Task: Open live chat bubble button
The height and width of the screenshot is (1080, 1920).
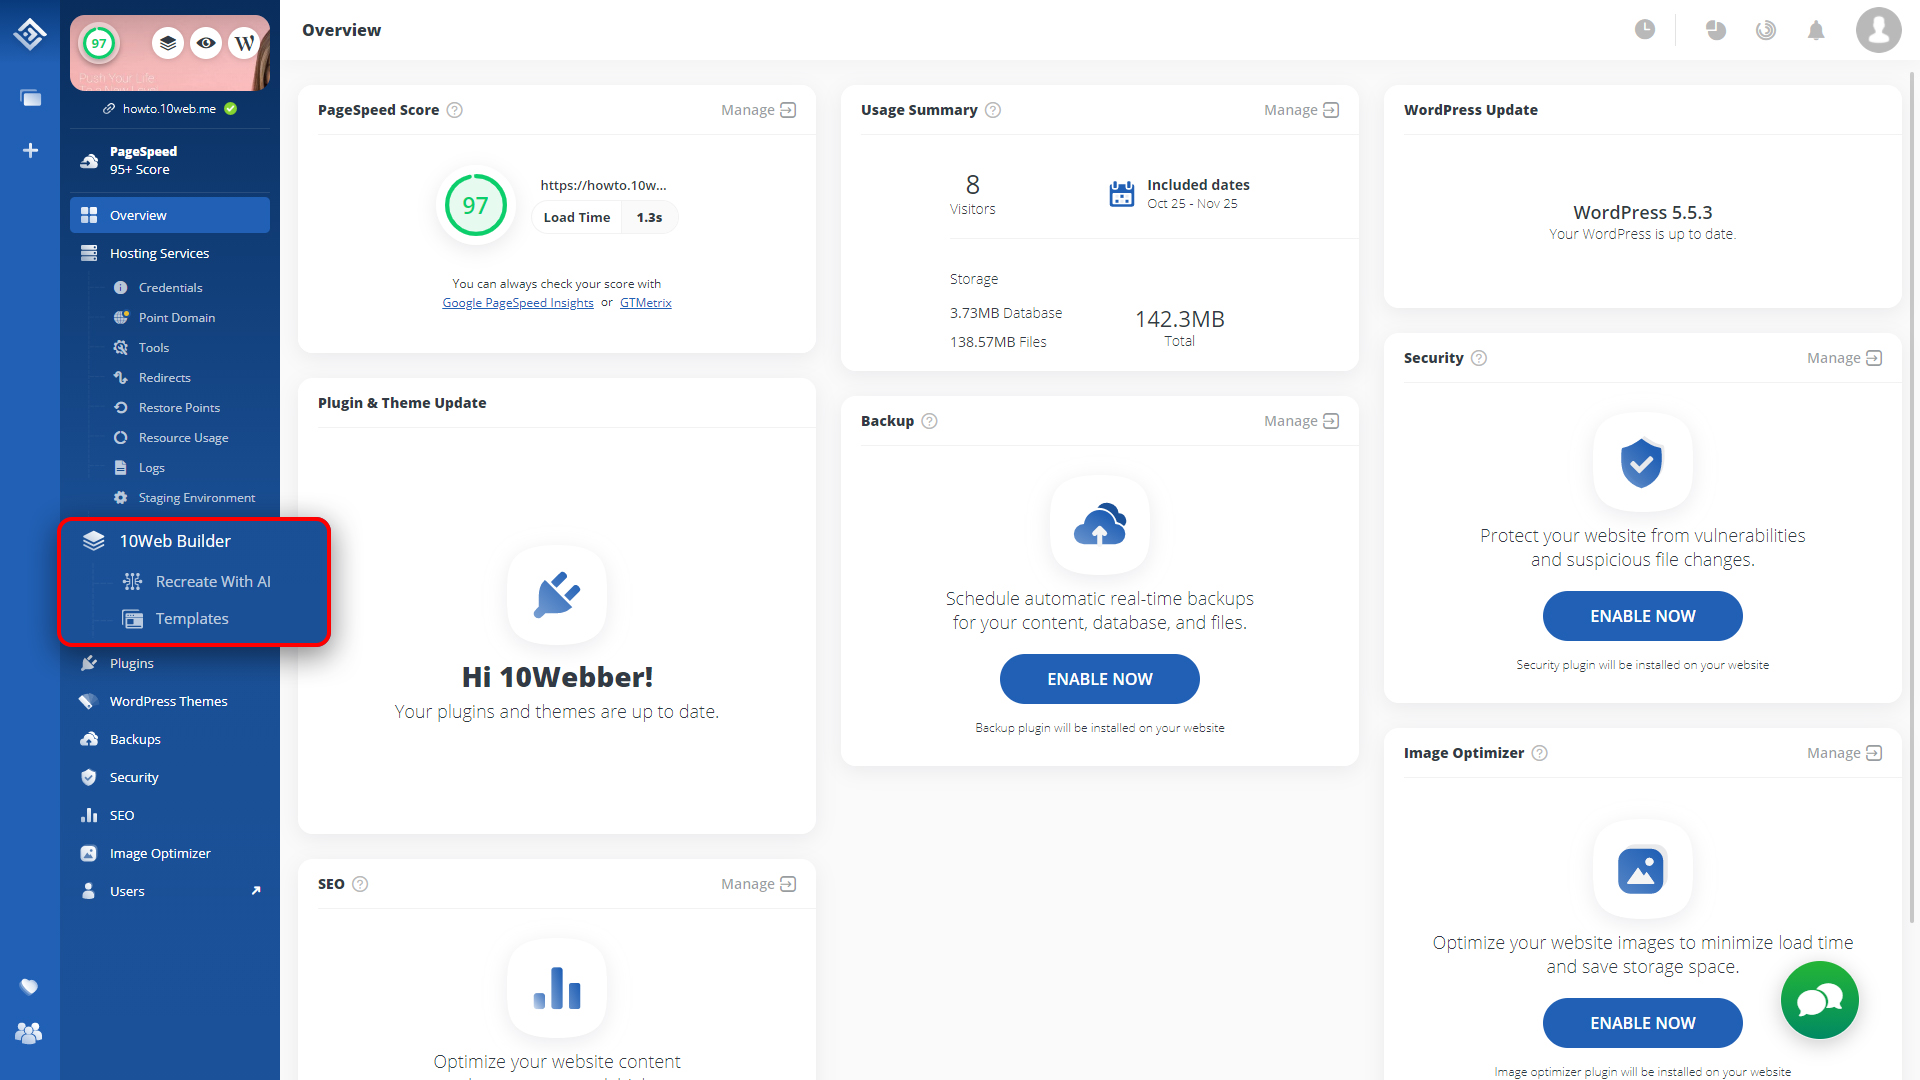Action: point(1820,1000)
